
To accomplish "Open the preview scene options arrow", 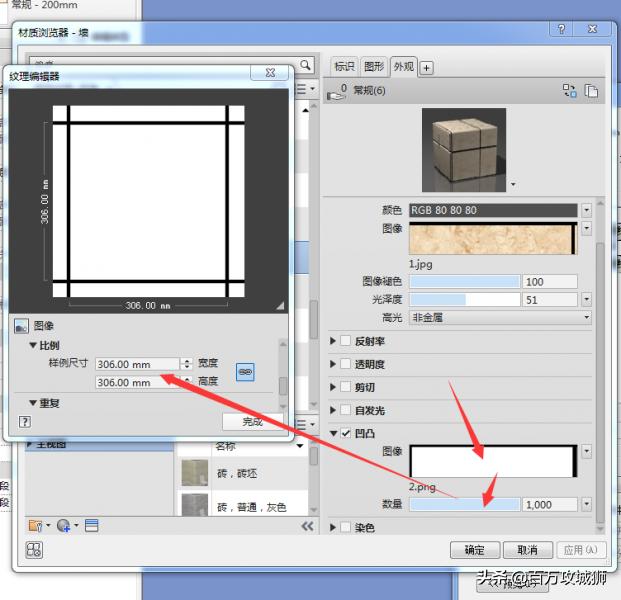I will coord(513,185).
